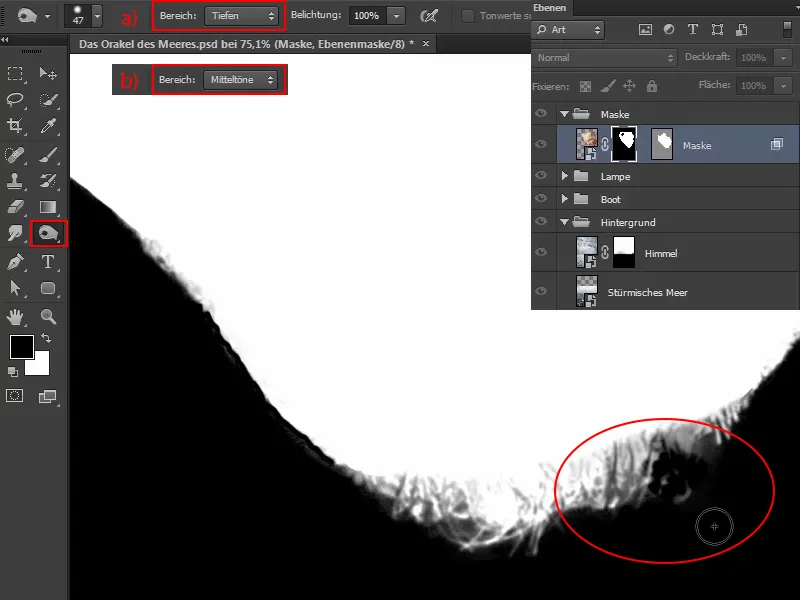The height and width of the screenshot is (600, 800).
Task: Toggle Quick Mask mode
Action: [15, 396]
